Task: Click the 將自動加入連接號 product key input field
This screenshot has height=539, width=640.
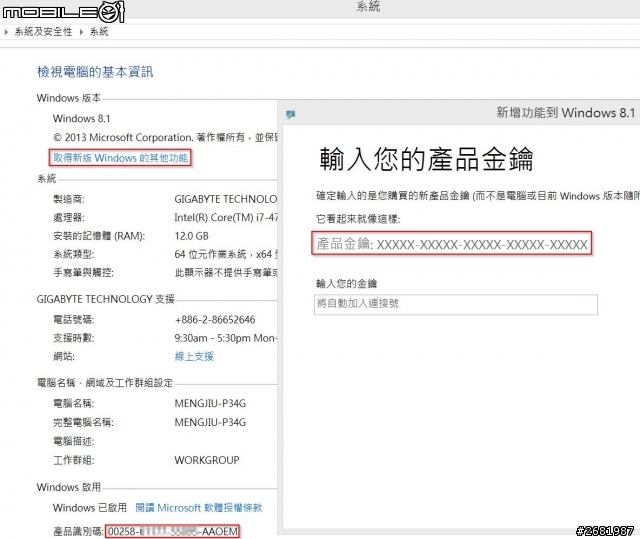Action: point(456,304)
